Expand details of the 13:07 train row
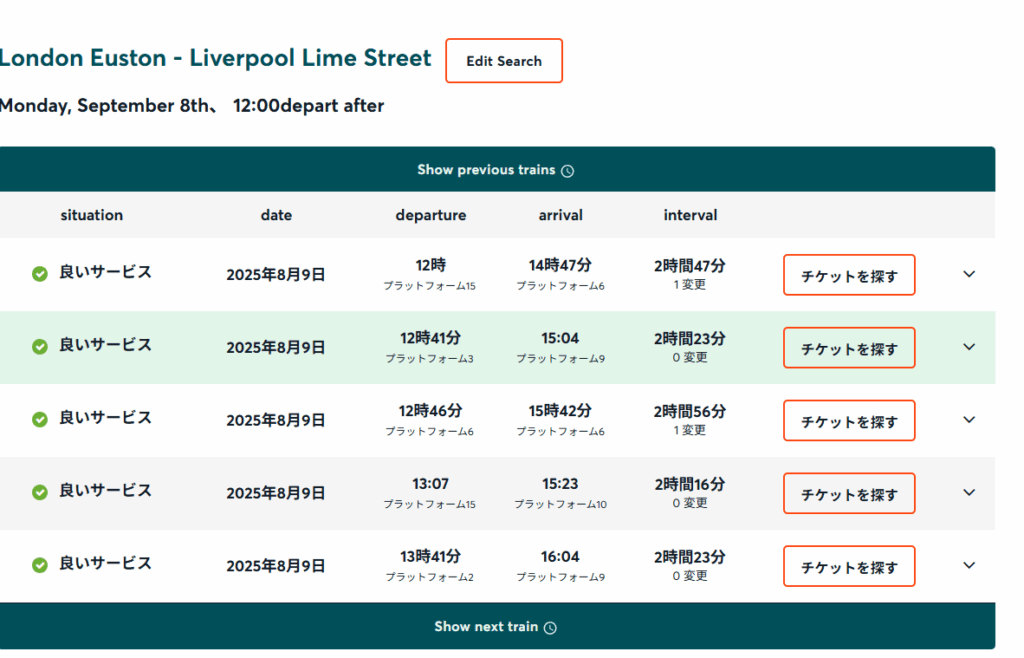Viewport: 1024px width, 658px height. click(x=969, y=492)
